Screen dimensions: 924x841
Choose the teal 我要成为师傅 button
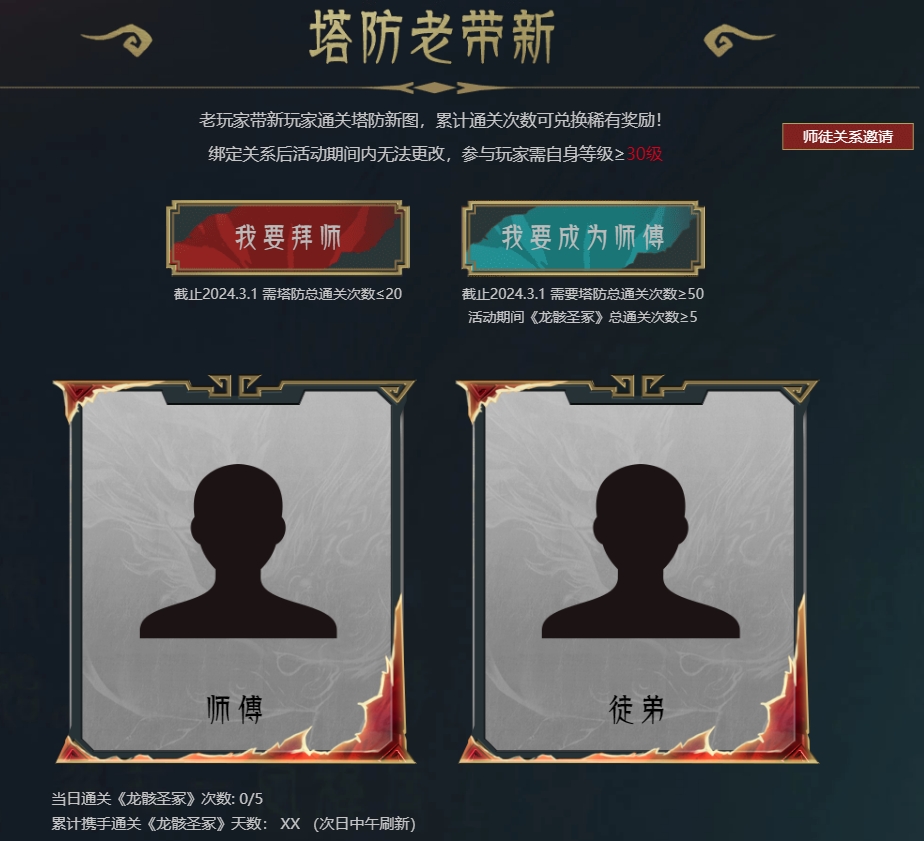point(583,238)
